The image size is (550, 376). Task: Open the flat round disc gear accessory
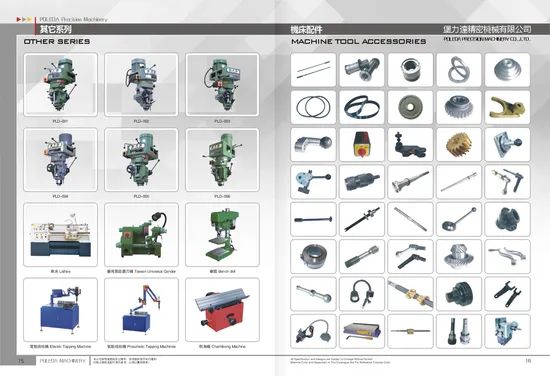point(410,107)
